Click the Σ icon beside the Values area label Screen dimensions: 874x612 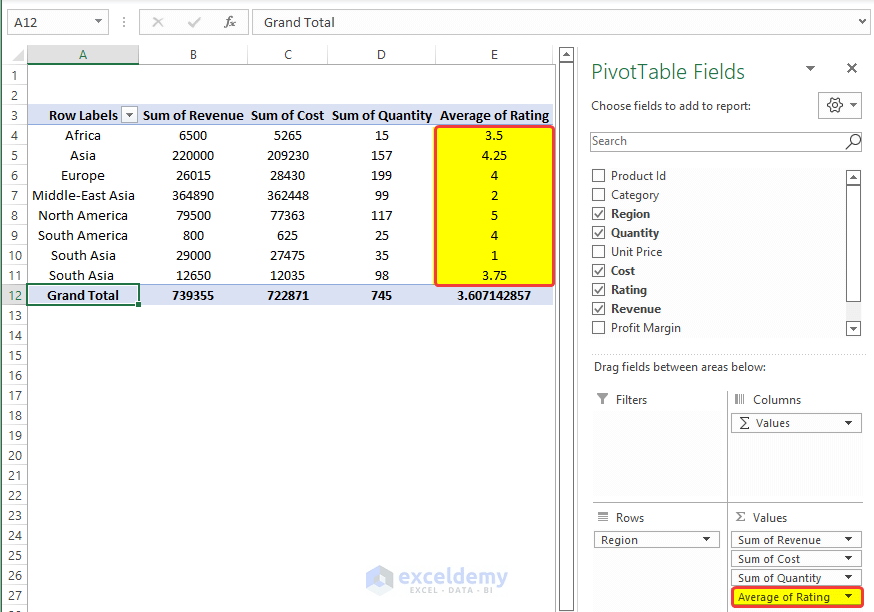pyautogui.click(x=739, y=517)
